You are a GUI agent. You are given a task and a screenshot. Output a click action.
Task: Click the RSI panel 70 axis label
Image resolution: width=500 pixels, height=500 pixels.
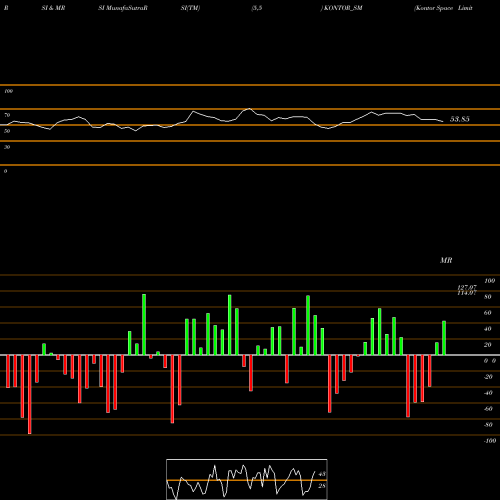coord(7,115)
